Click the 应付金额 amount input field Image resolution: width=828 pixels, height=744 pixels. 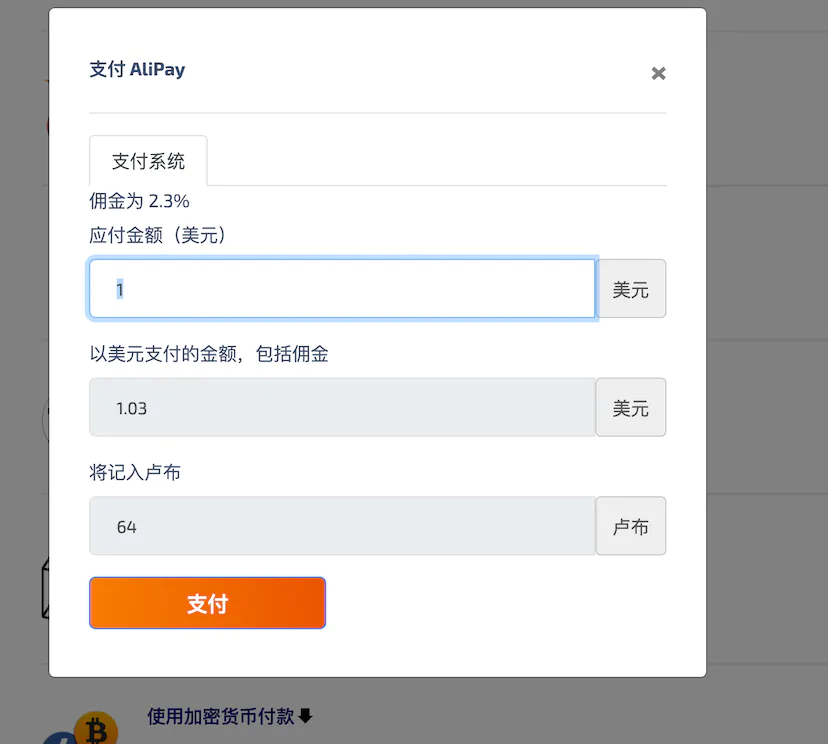pyautogui.click(x=342, y=289)
